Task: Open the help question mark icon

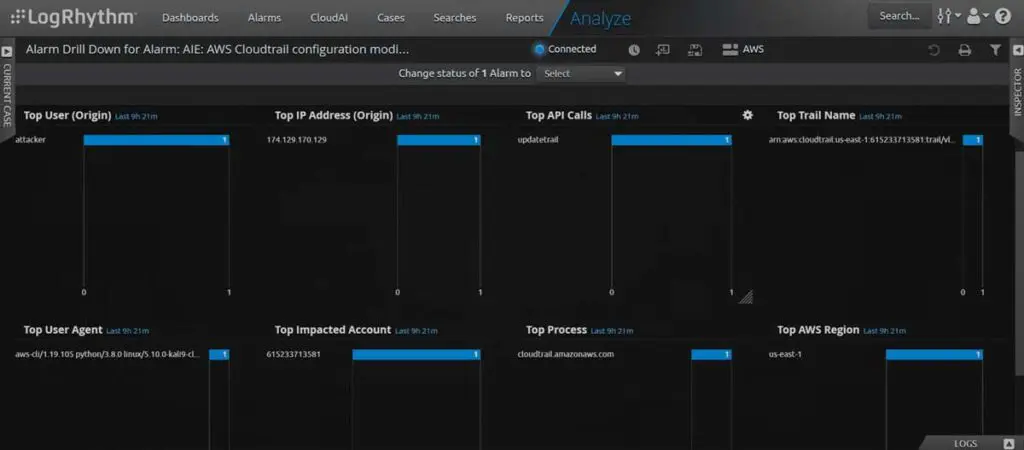Action: pyautogui.click(x=1003, y=16)
